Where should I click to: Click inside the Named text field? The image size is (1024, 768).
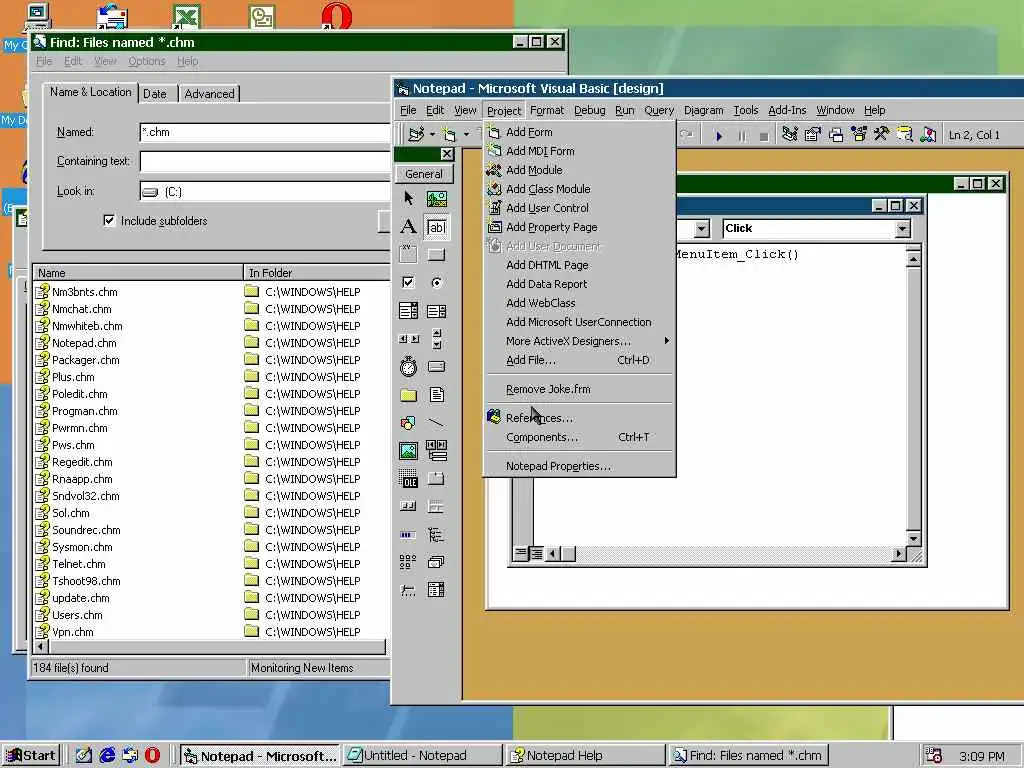(x=264, y=132)
